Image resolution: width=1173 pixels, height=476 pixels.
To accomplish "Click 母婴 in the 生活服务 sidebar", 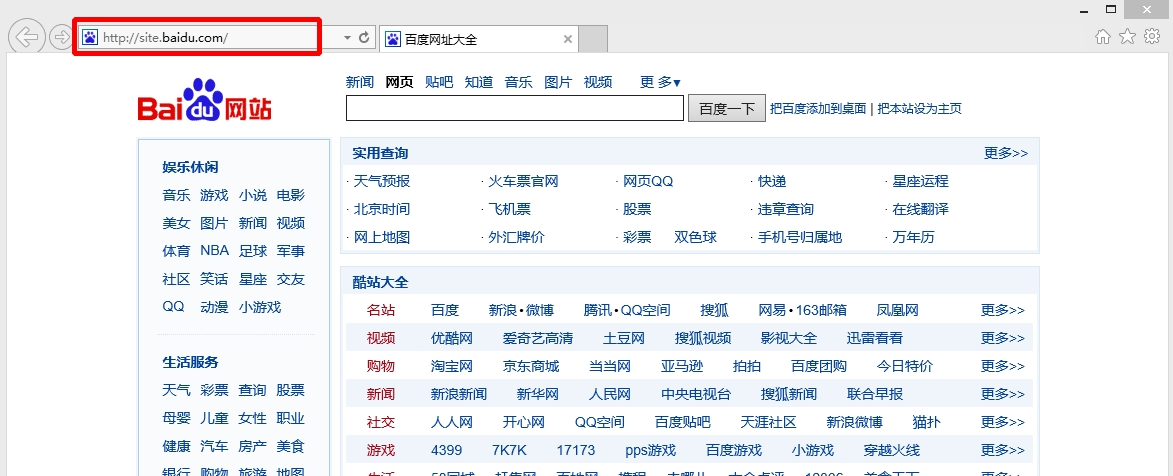I will point(177,418).
